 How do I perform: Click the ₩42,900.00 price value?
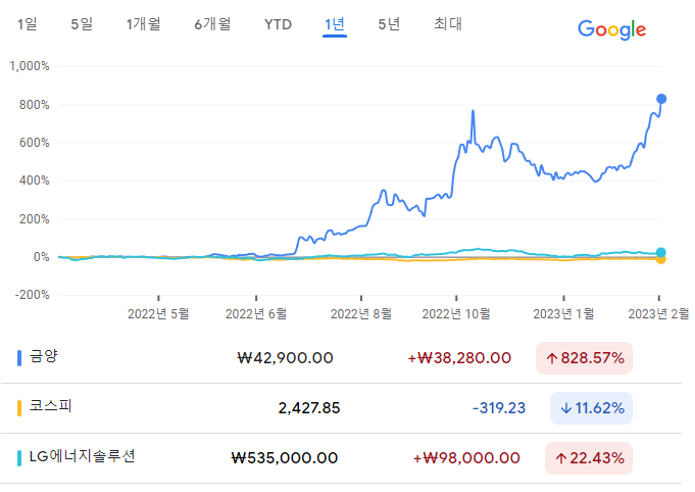[285, 357]
